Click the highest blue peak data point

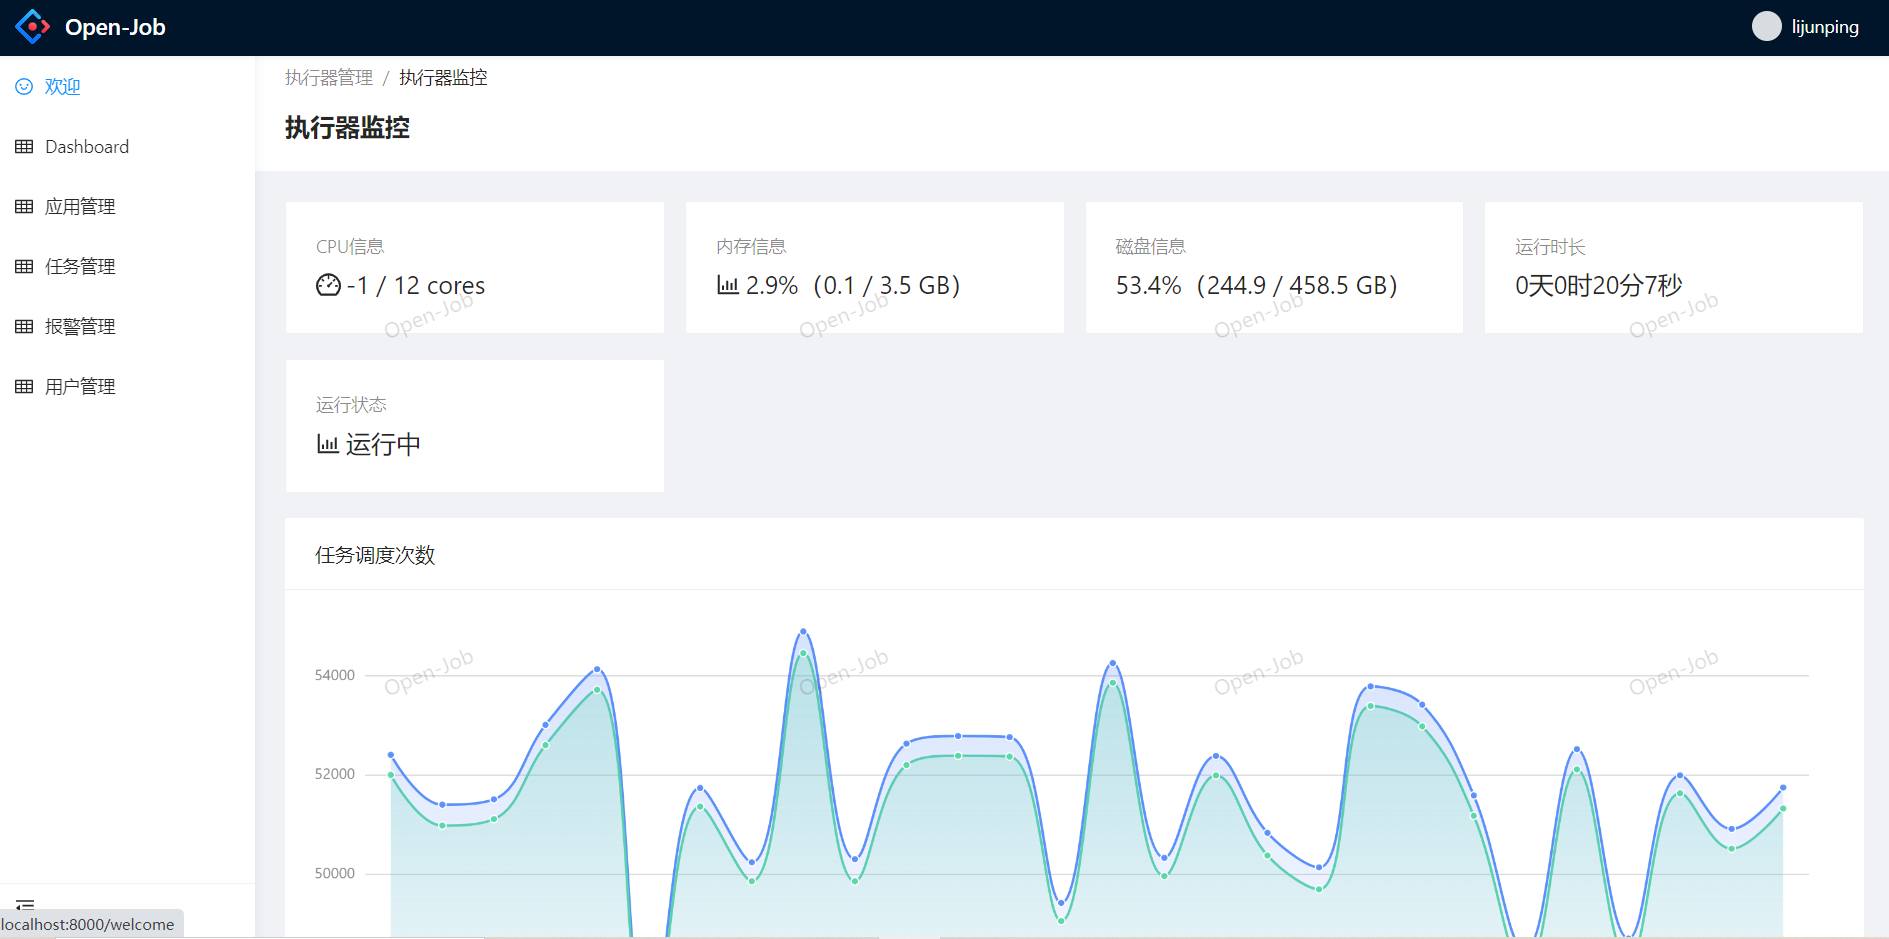tap(803, 632)
